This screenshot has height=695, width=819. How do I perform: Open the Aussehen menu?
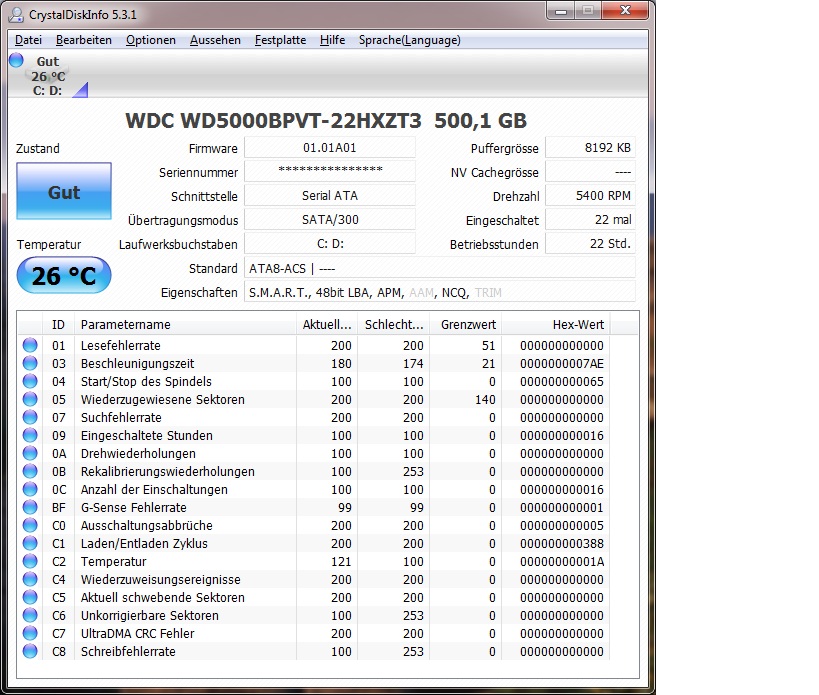coord(215,40)
